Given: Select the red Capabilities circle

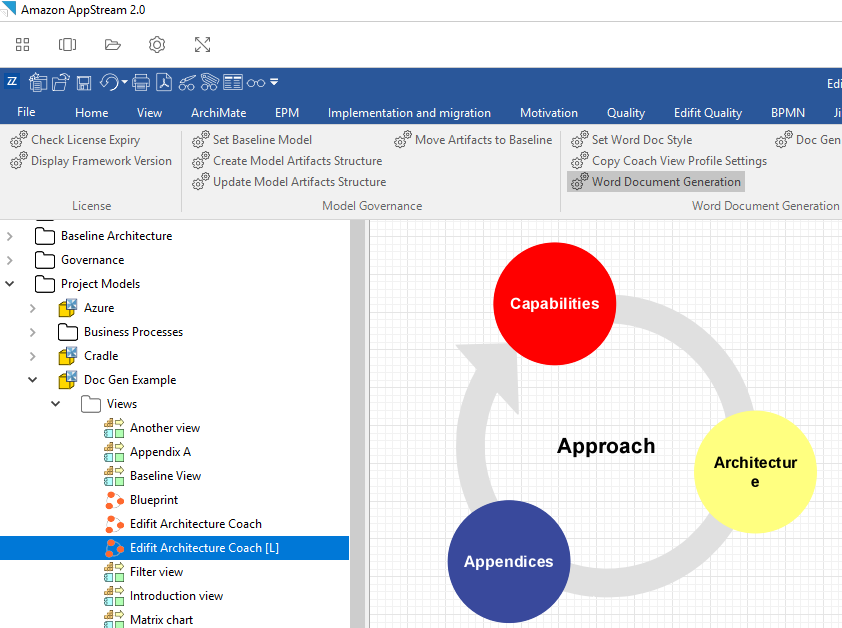Looking at the screenshot, I should [x=554, y=303].
